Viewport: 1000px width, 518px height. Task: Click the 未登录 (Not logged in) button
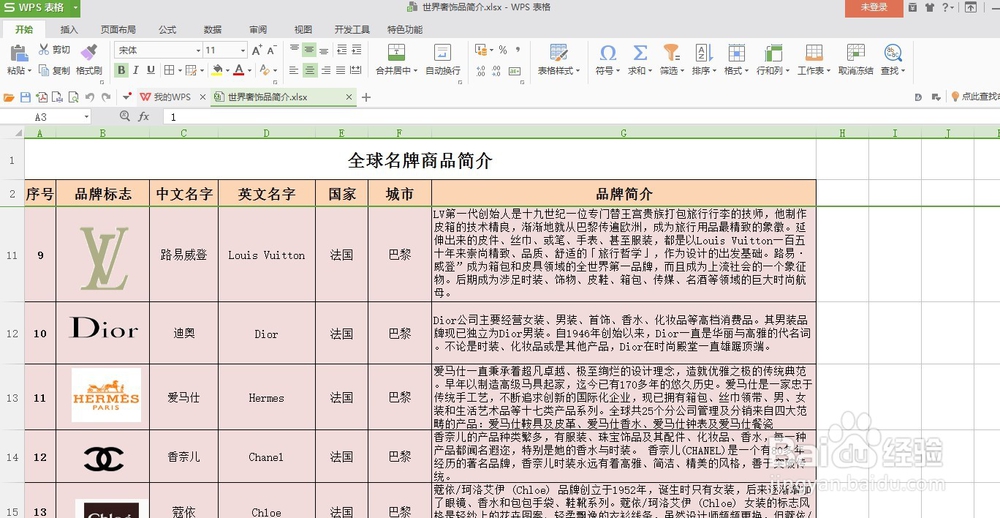pyautogui.click(x=874, y=8)
